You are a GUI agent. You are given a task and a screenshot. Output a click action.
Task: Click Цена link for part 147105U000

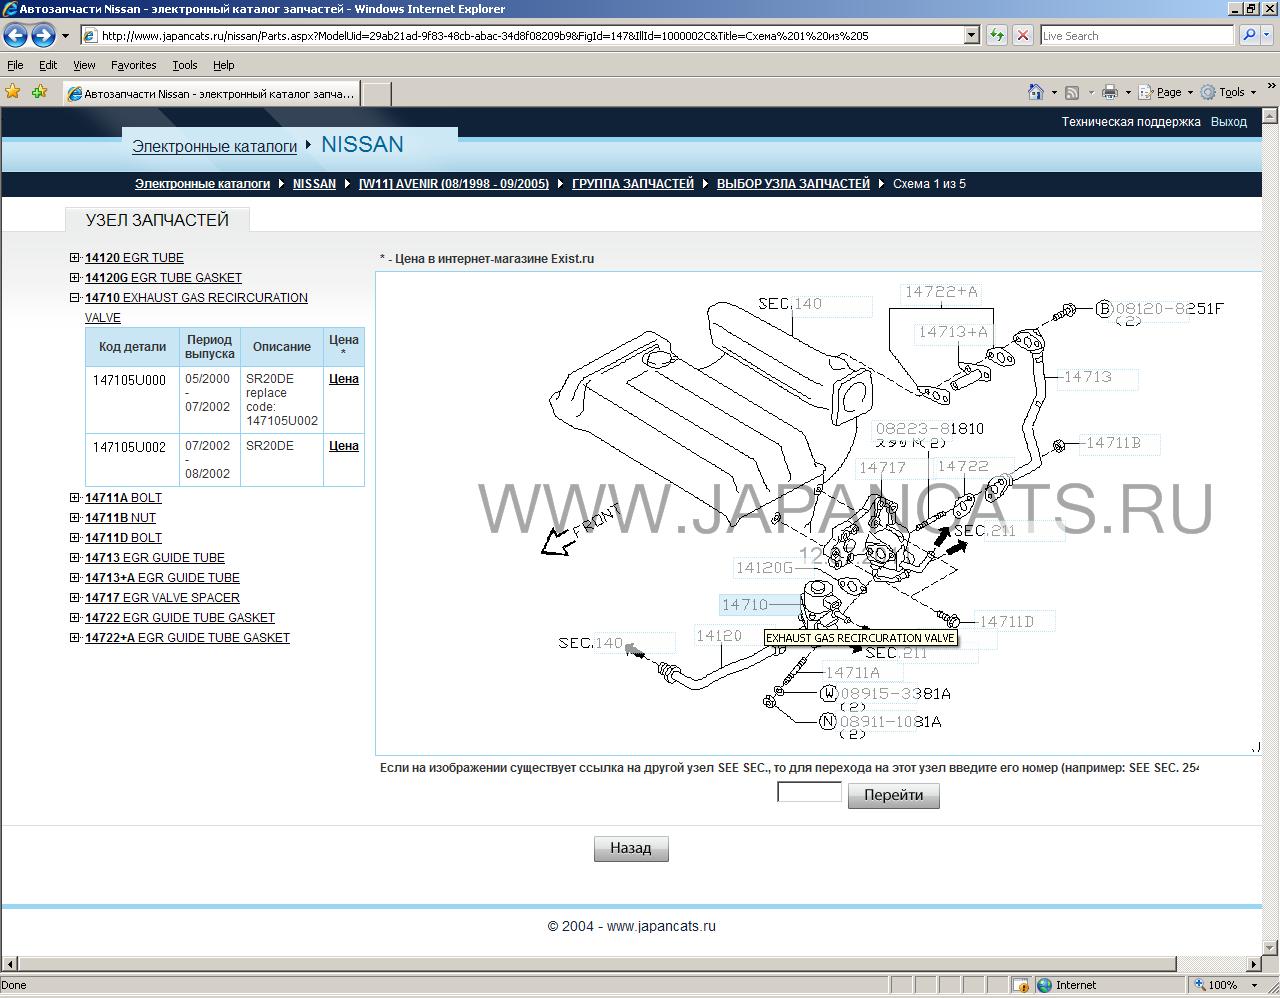click(343, 379)
